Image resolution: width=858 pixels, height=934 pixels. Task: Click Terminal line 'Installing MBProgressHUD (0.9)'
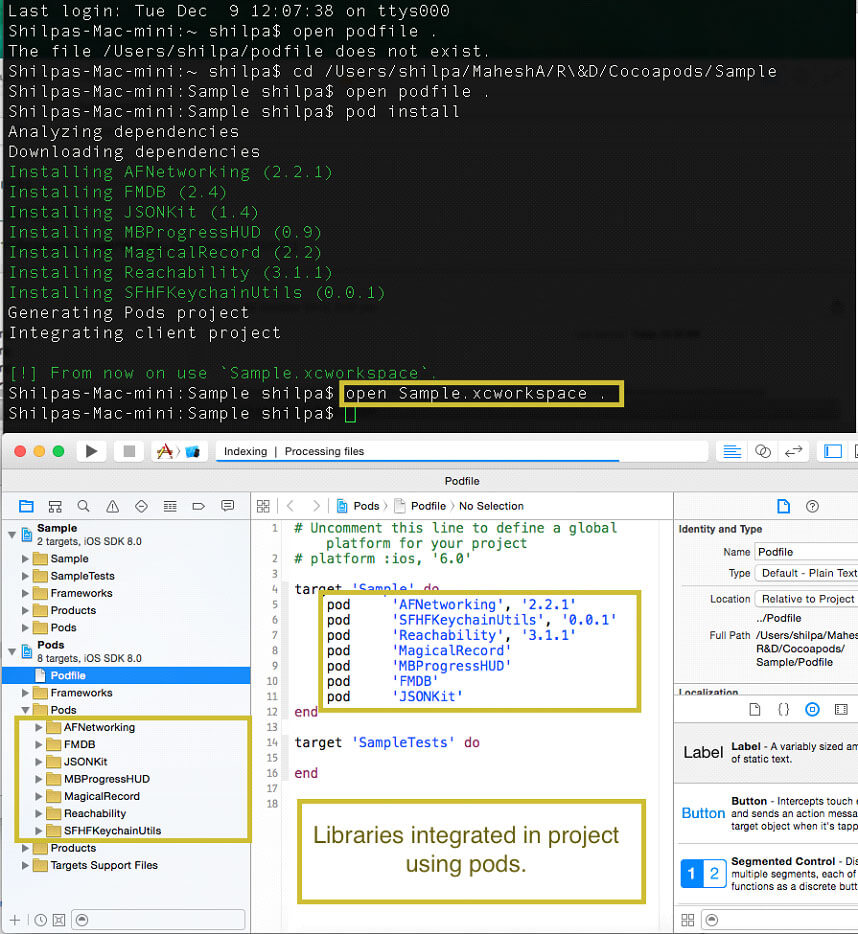(x=164, y=232)
